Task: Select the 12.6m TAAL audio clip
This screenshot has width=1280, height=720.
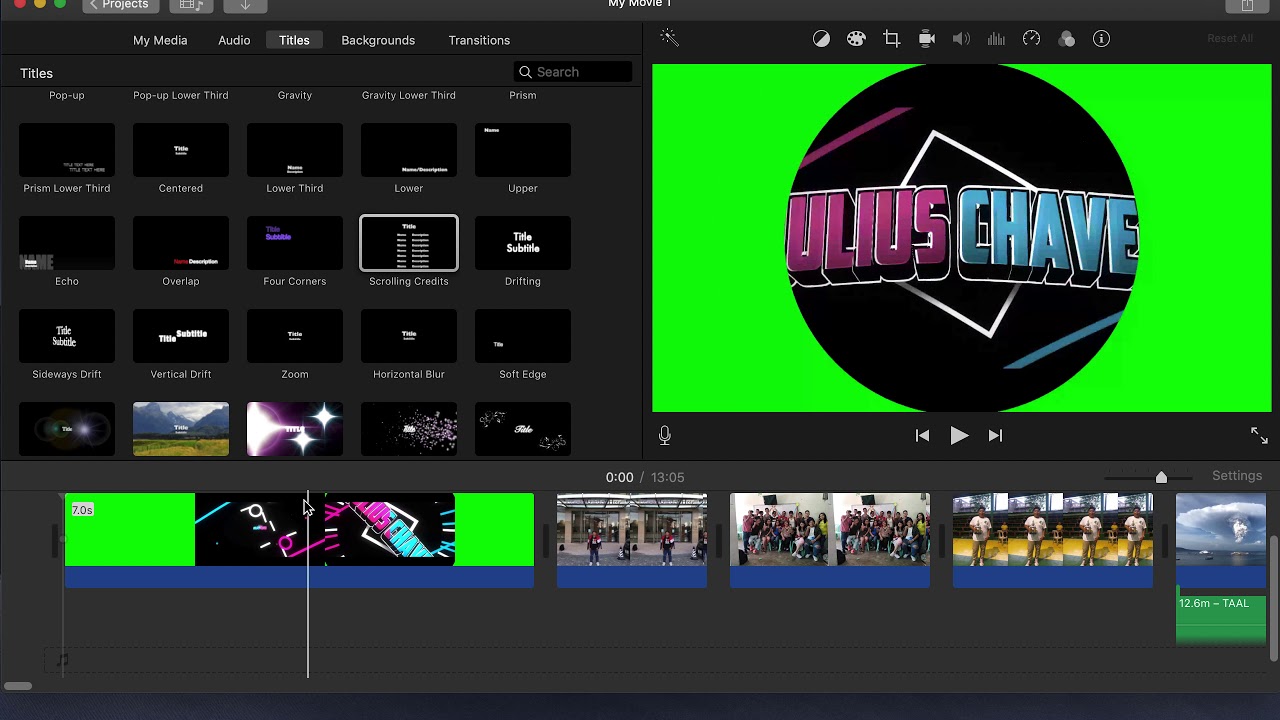Action: [x=1221, y=619]
